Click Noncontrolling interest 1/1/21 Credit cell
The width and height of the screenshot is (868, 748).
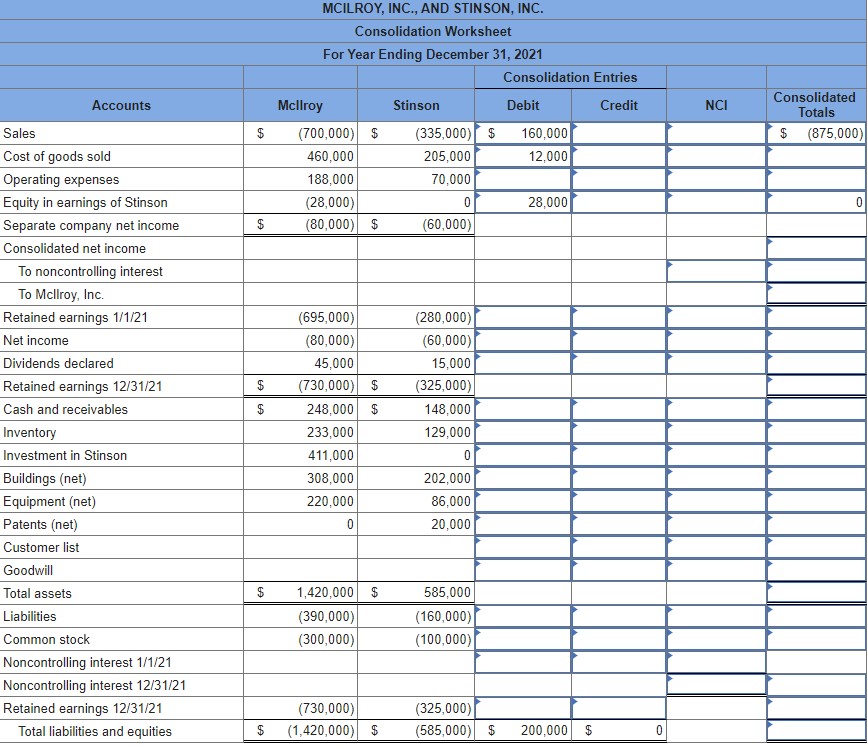[x=619, y=662]
